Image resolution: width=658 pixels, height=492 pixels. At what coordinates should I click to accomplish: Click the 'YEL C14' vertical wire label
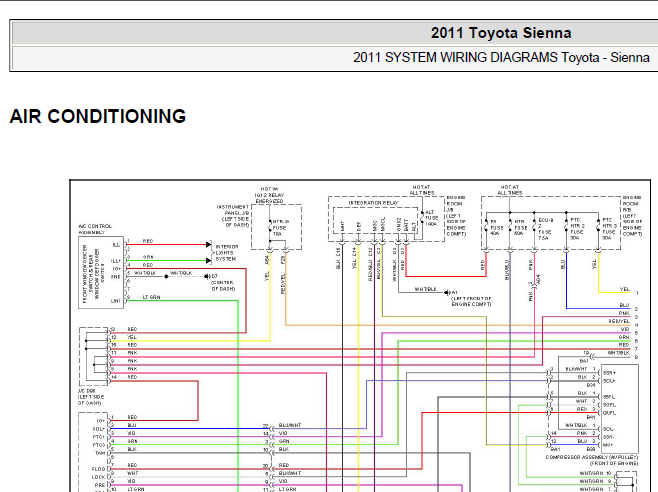click(x=355, y=258)
